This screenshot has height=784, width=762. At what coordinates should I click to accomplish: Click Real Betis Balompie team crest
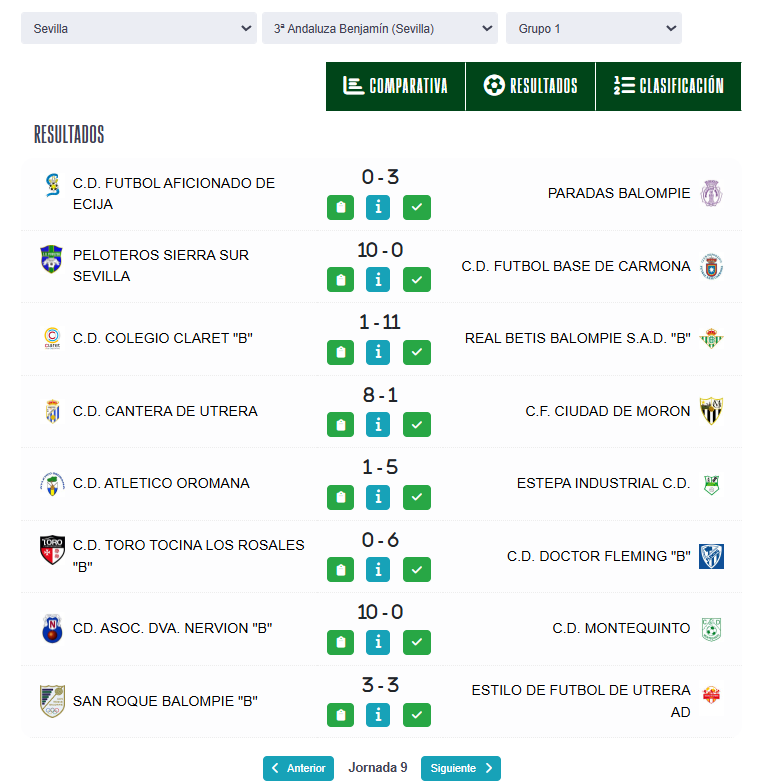tap(711, 338)
